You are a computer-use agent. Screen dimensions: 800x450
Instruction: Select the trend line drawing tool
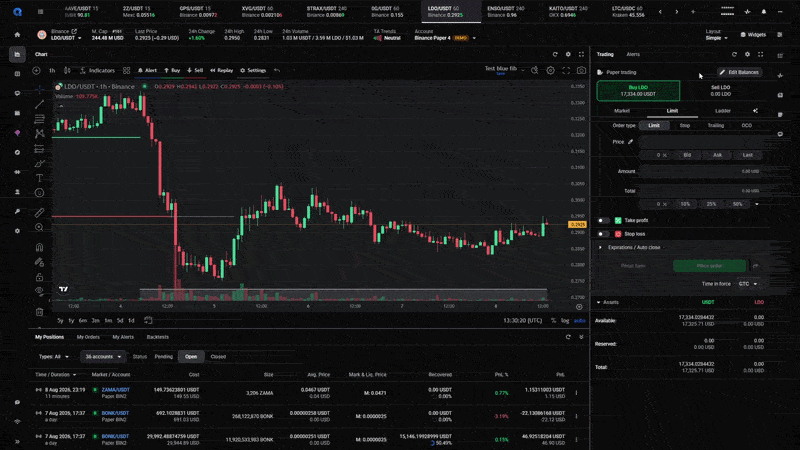click(39, 105)
